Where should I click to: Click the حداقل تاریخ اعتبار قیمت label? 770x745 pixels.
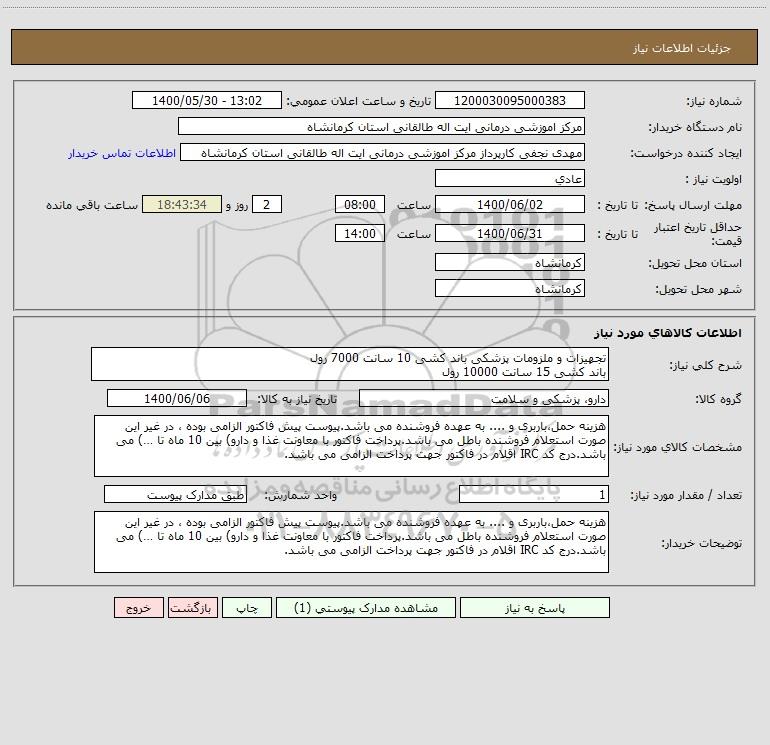698,234
